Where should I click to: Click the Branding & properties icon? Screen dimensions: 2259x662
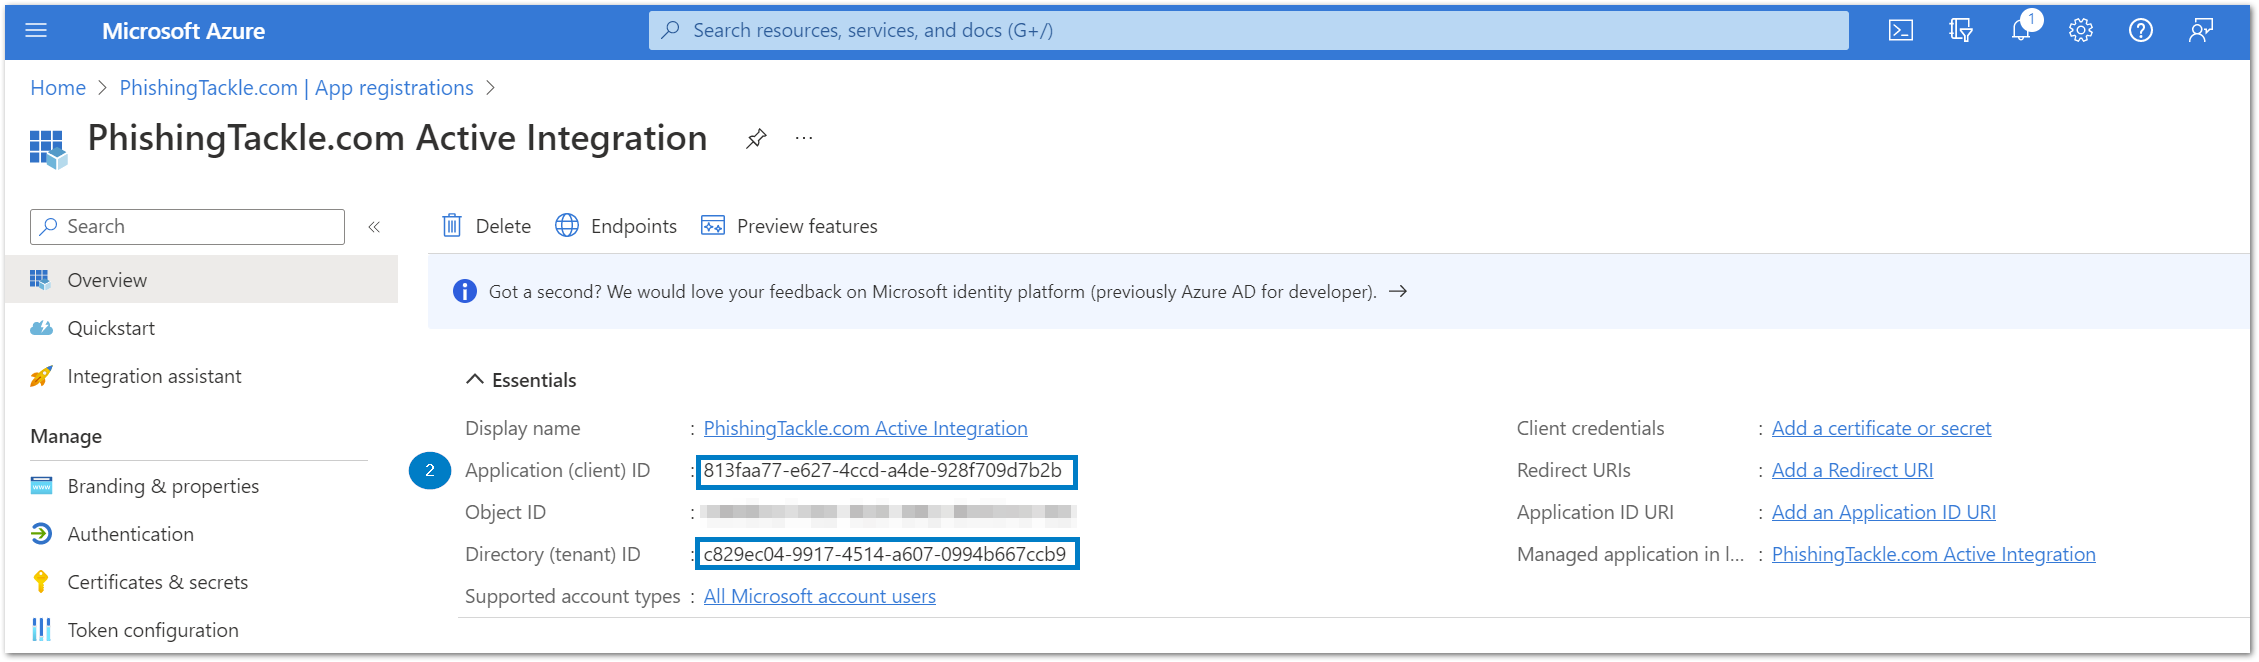[41, 486]
